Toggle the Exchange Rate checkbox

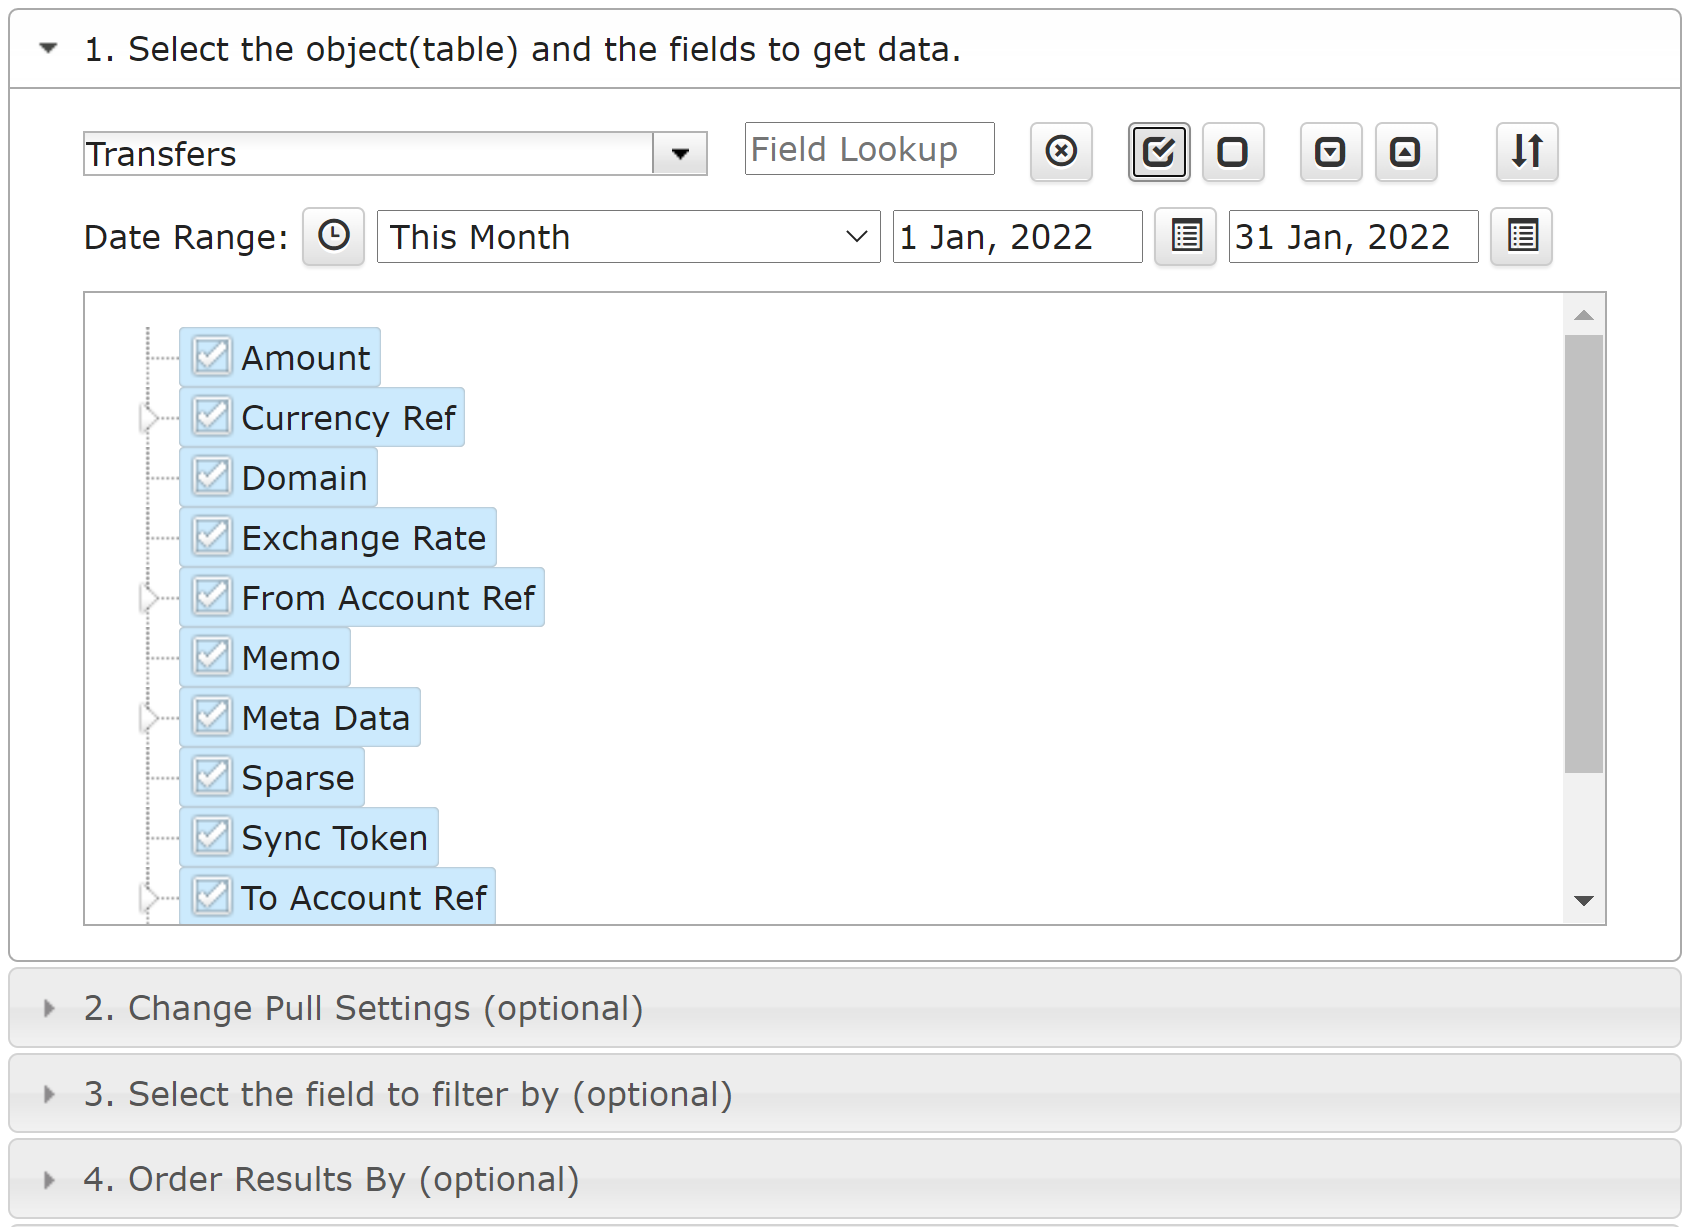(x=212, y=537)
